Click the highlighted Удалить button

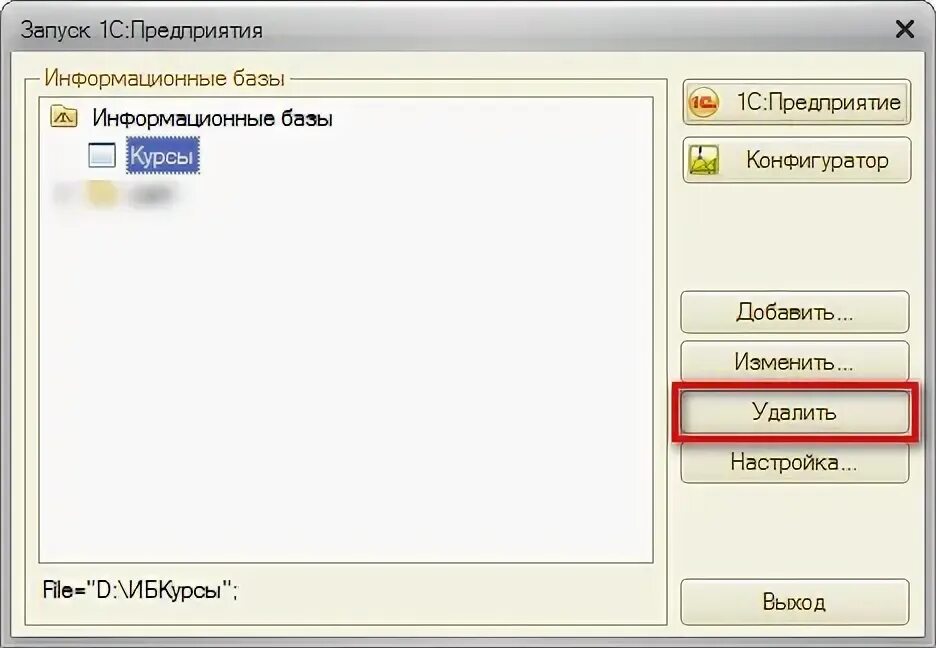click(x=795, y=412)
